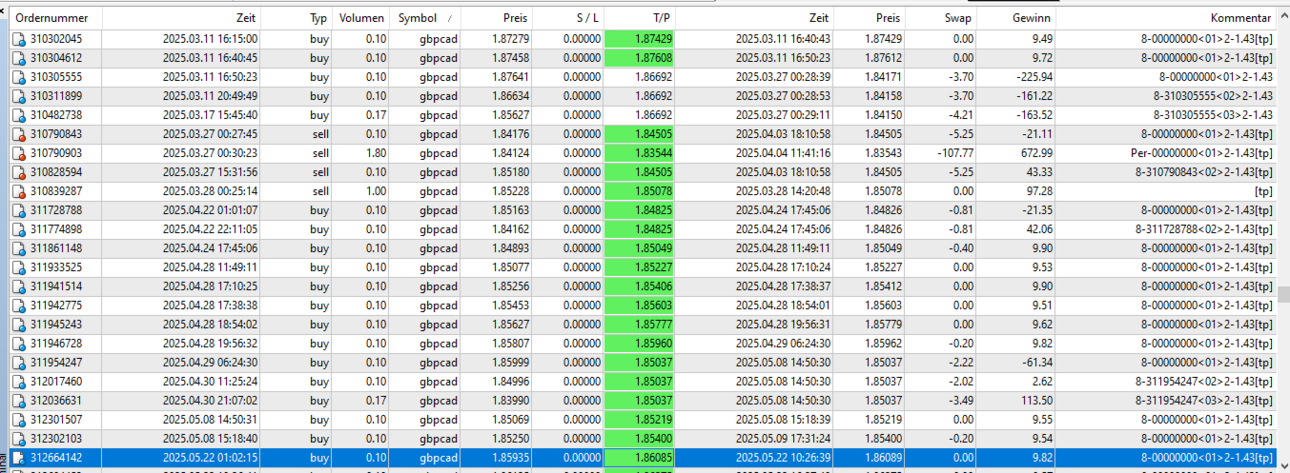Click the Swap value -4.21
The width and height of the screenshot is (1290, 473).
point(960,115)
